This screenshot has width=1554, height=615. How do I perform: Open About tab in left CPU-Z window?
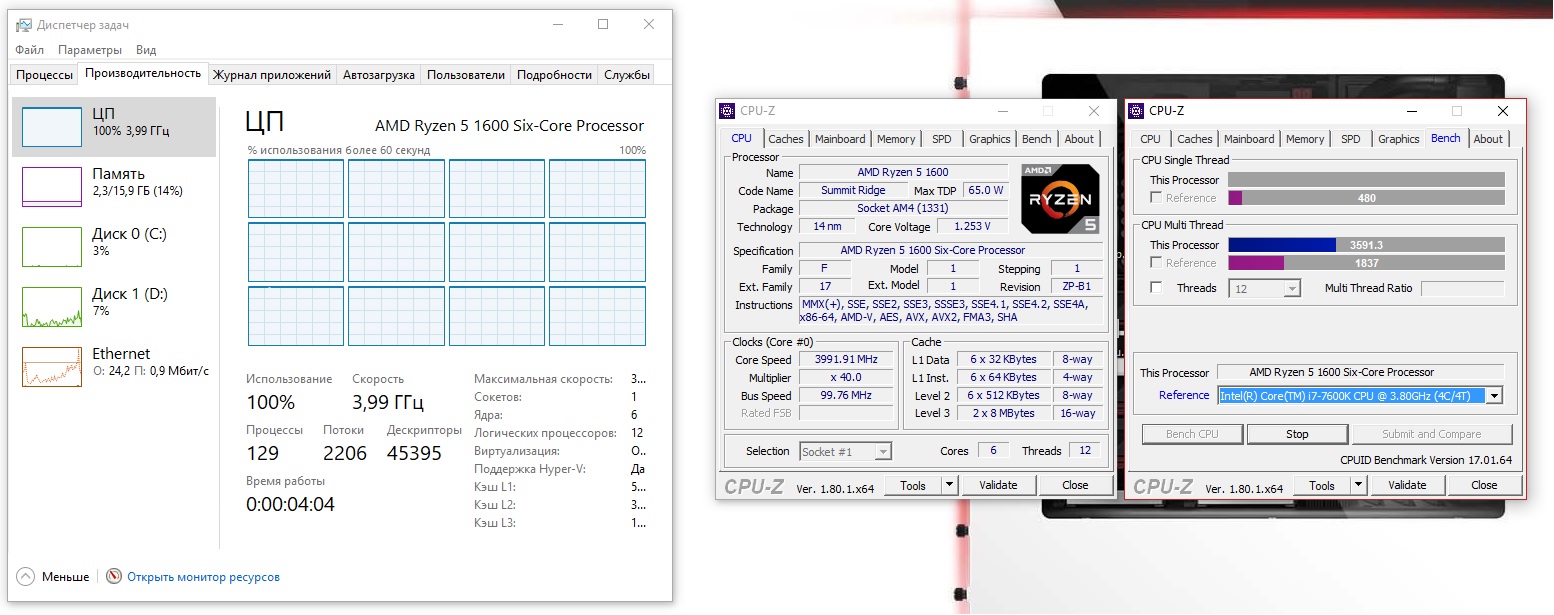click(1079, 139)
